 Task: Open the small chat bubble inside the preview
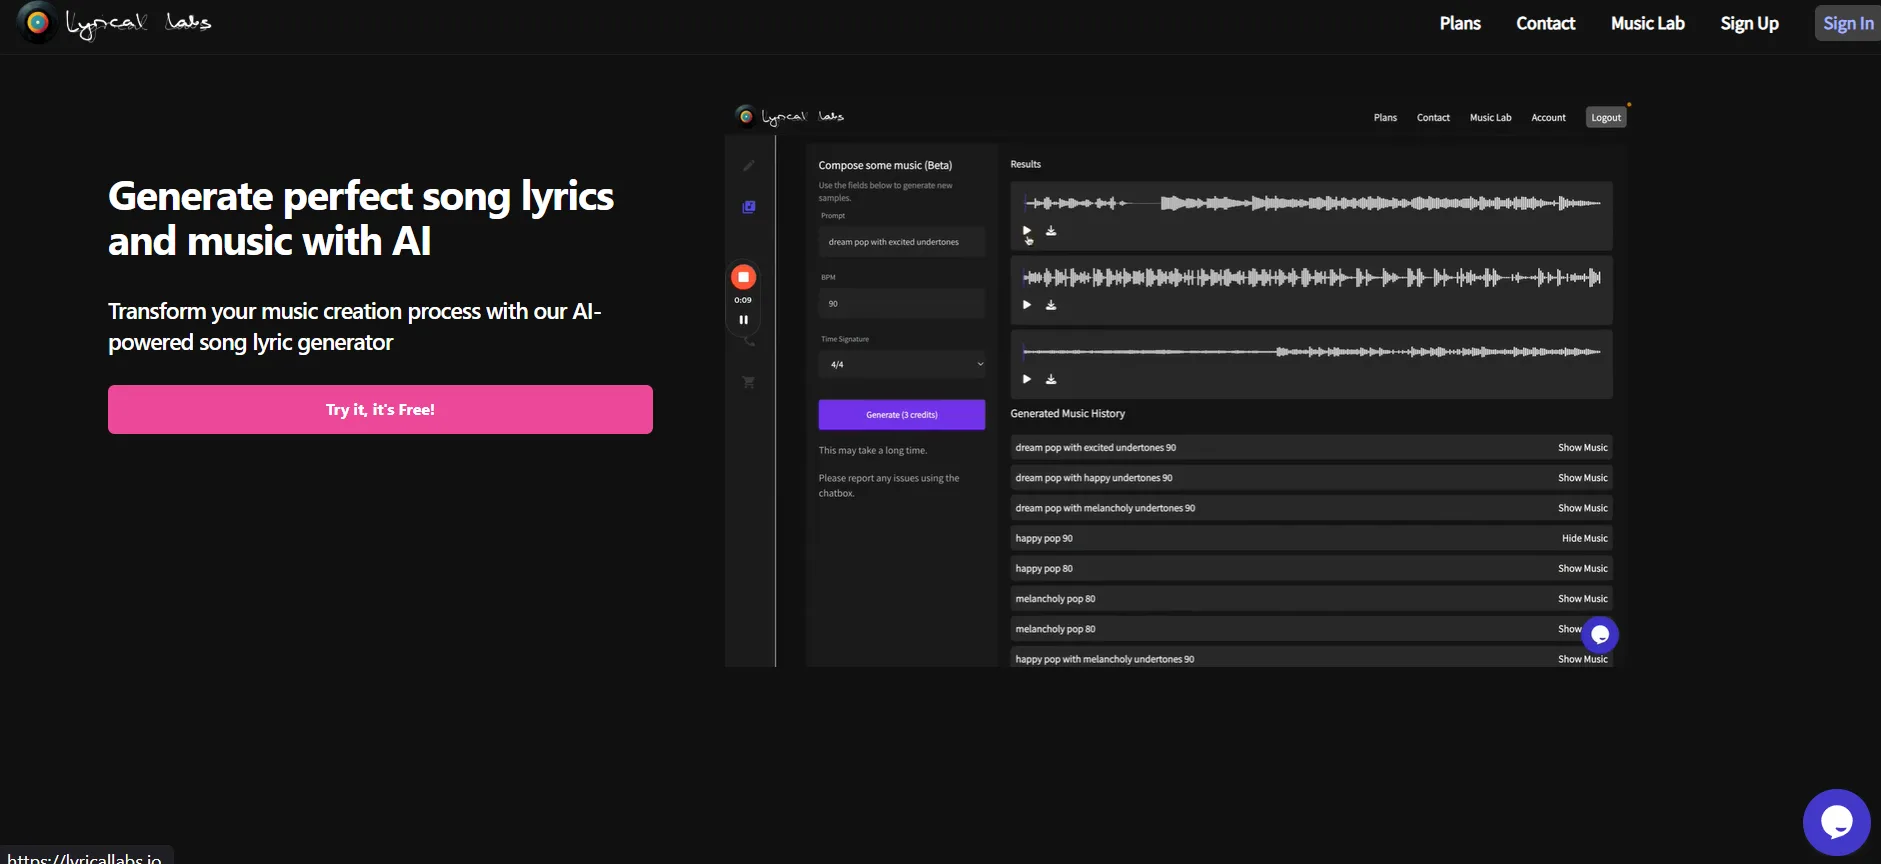[1600, 634]
